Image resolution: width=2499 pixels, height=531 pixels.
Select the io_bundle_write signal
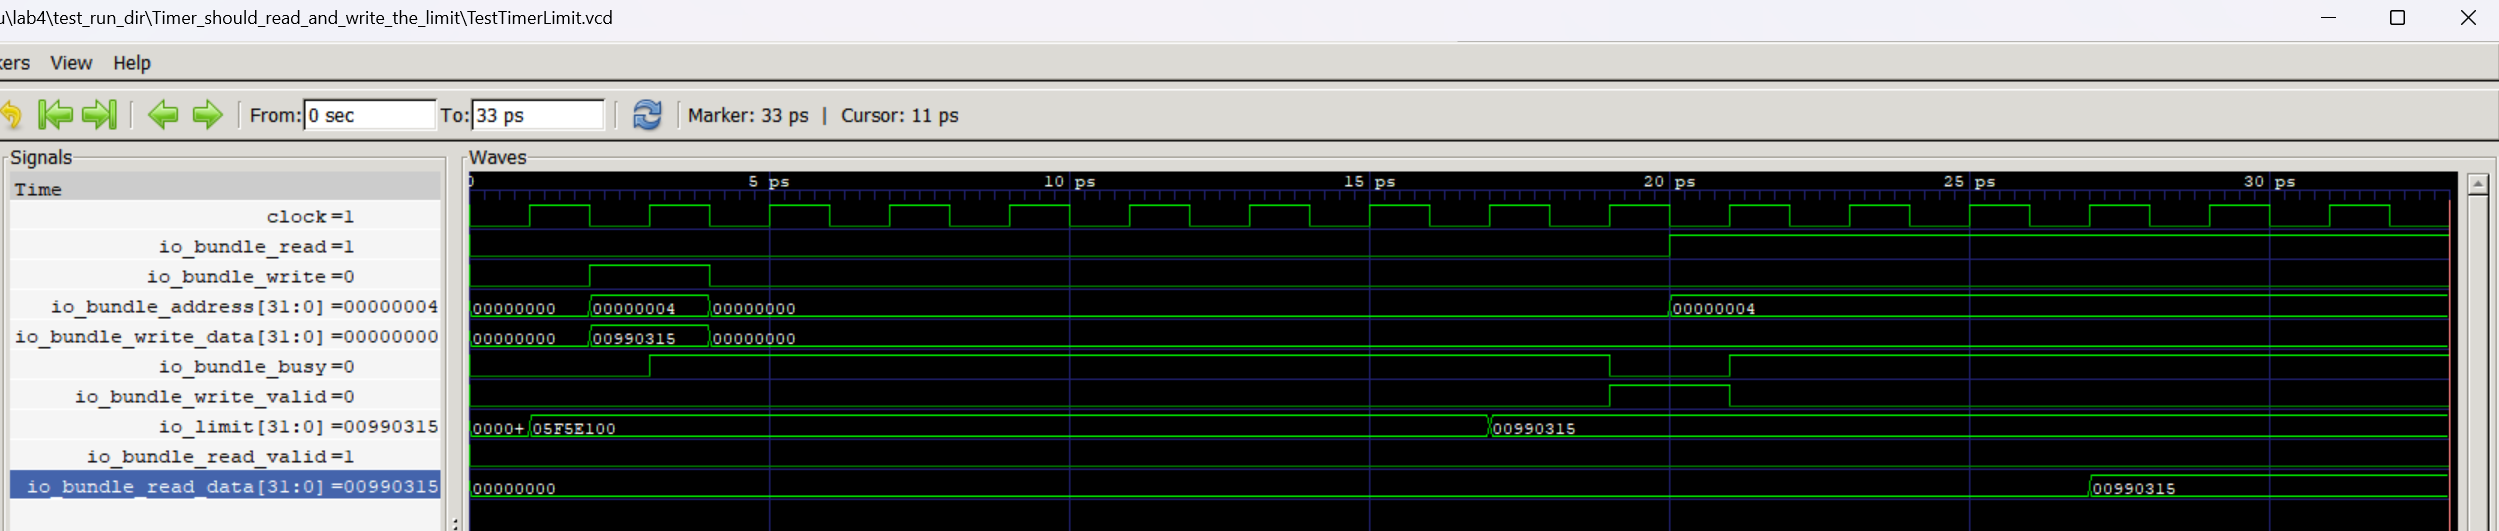pos(250,277)
